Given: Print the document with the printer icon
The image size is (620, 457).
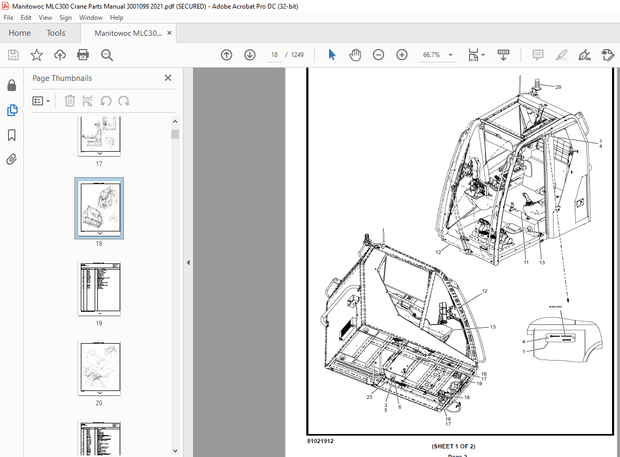Looking at the screenshot, I should pos(83,55).
